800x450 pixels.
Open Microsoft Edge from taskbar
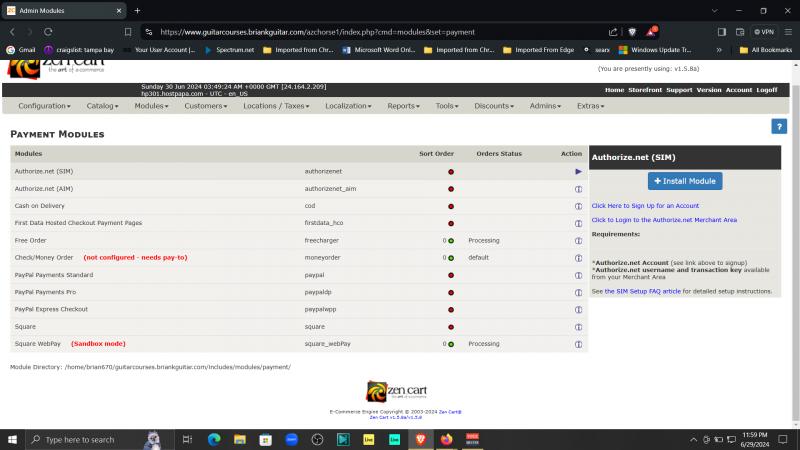tap(214, 439)
